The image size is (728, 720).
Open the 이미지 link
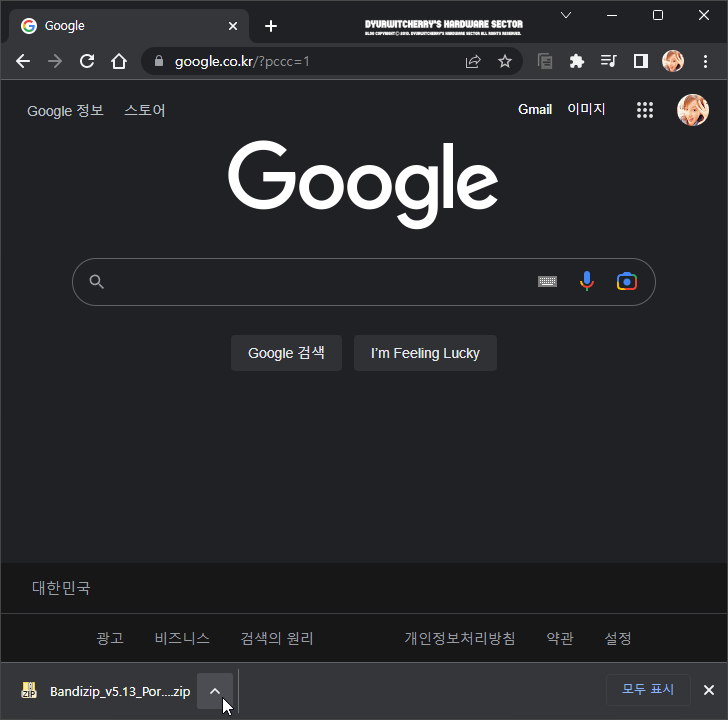click(x=586, y=109)
